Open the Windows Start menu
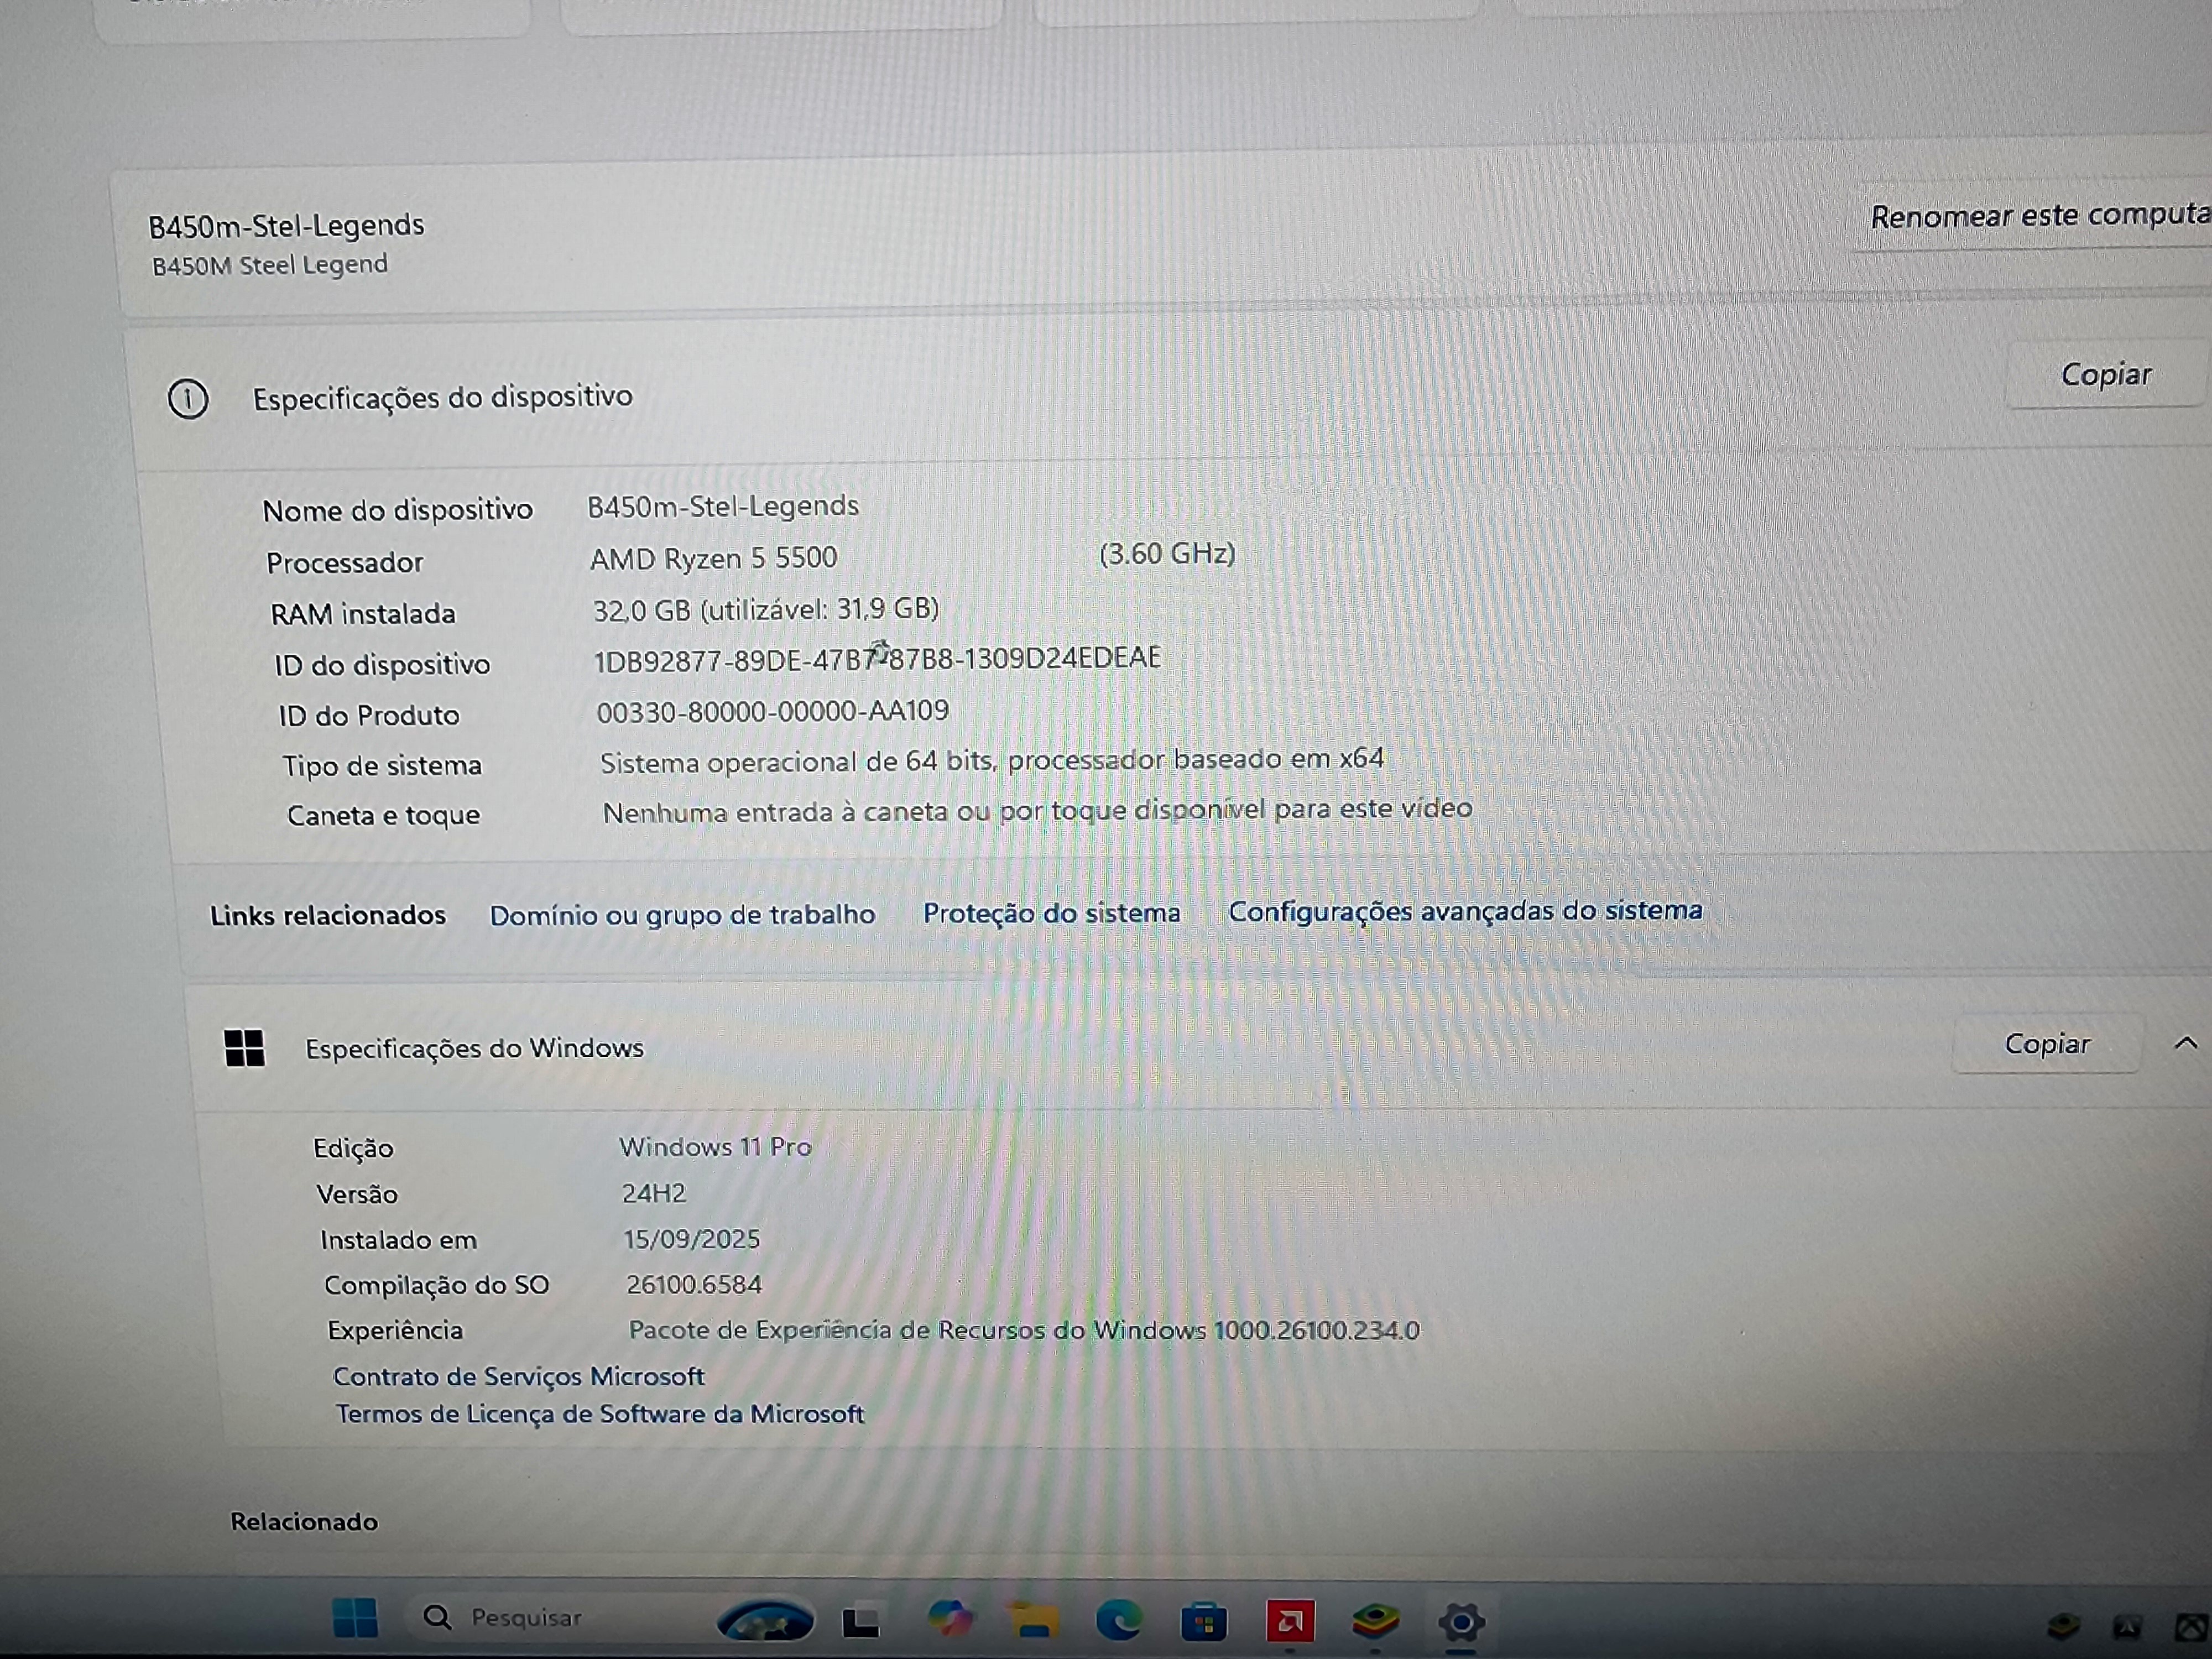The height and width of the screenshot is (1659, 2212). pyautogui.click(x=355, y=1617)
